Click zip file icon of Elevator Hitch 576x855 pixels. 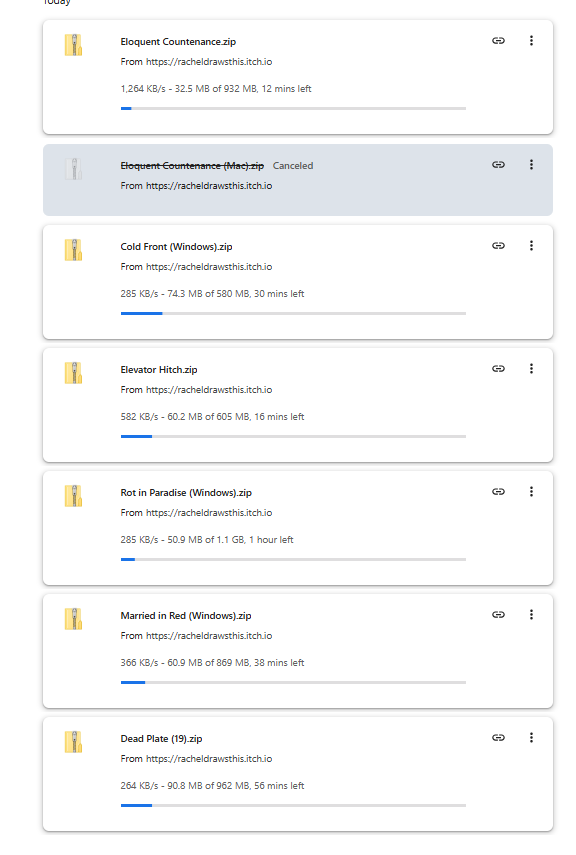(x=73, y=373)
